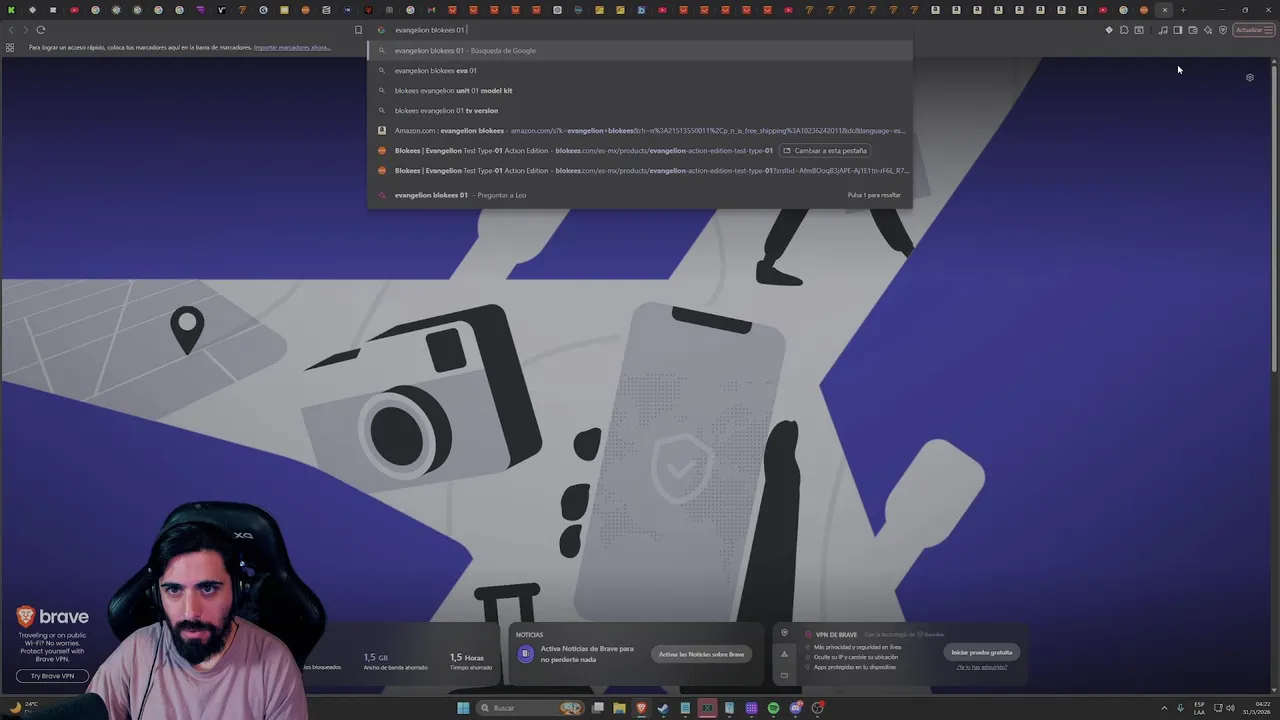Image resolution: width=1280 pixels, height=720 pixels.
Task: Choose 'blokees evangelion unit 01 model kit' suggestion
Action: pos(640,91)
